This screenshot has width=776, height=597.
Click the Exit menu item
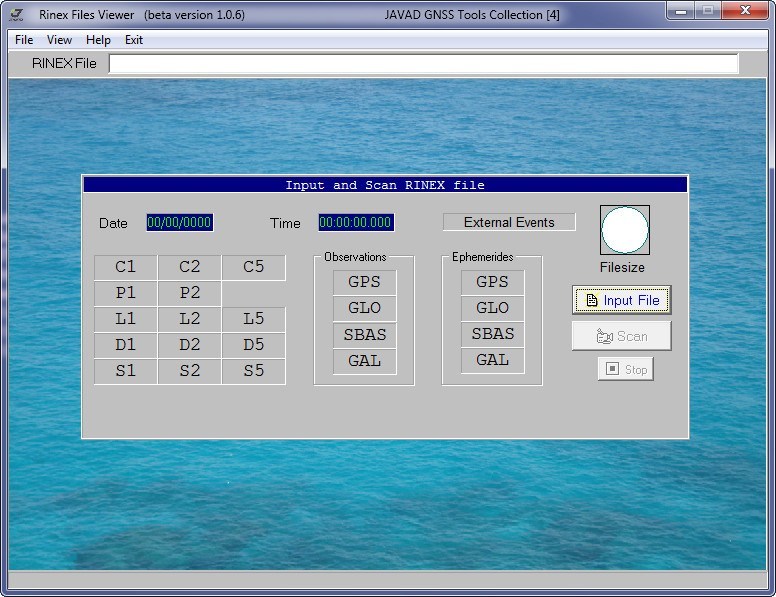tap(134, 40)
